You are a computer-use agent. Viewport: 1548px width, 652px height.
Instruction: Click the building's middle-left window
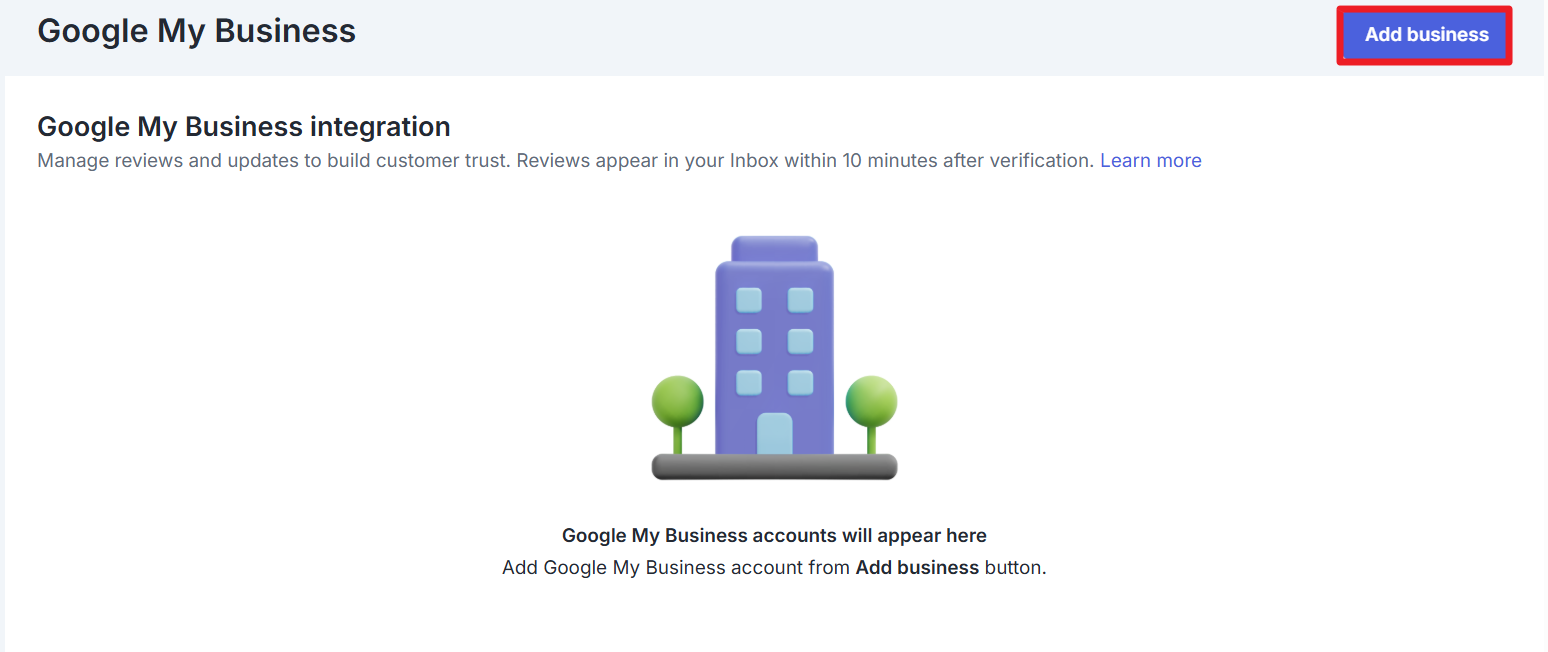coord(749,341)
